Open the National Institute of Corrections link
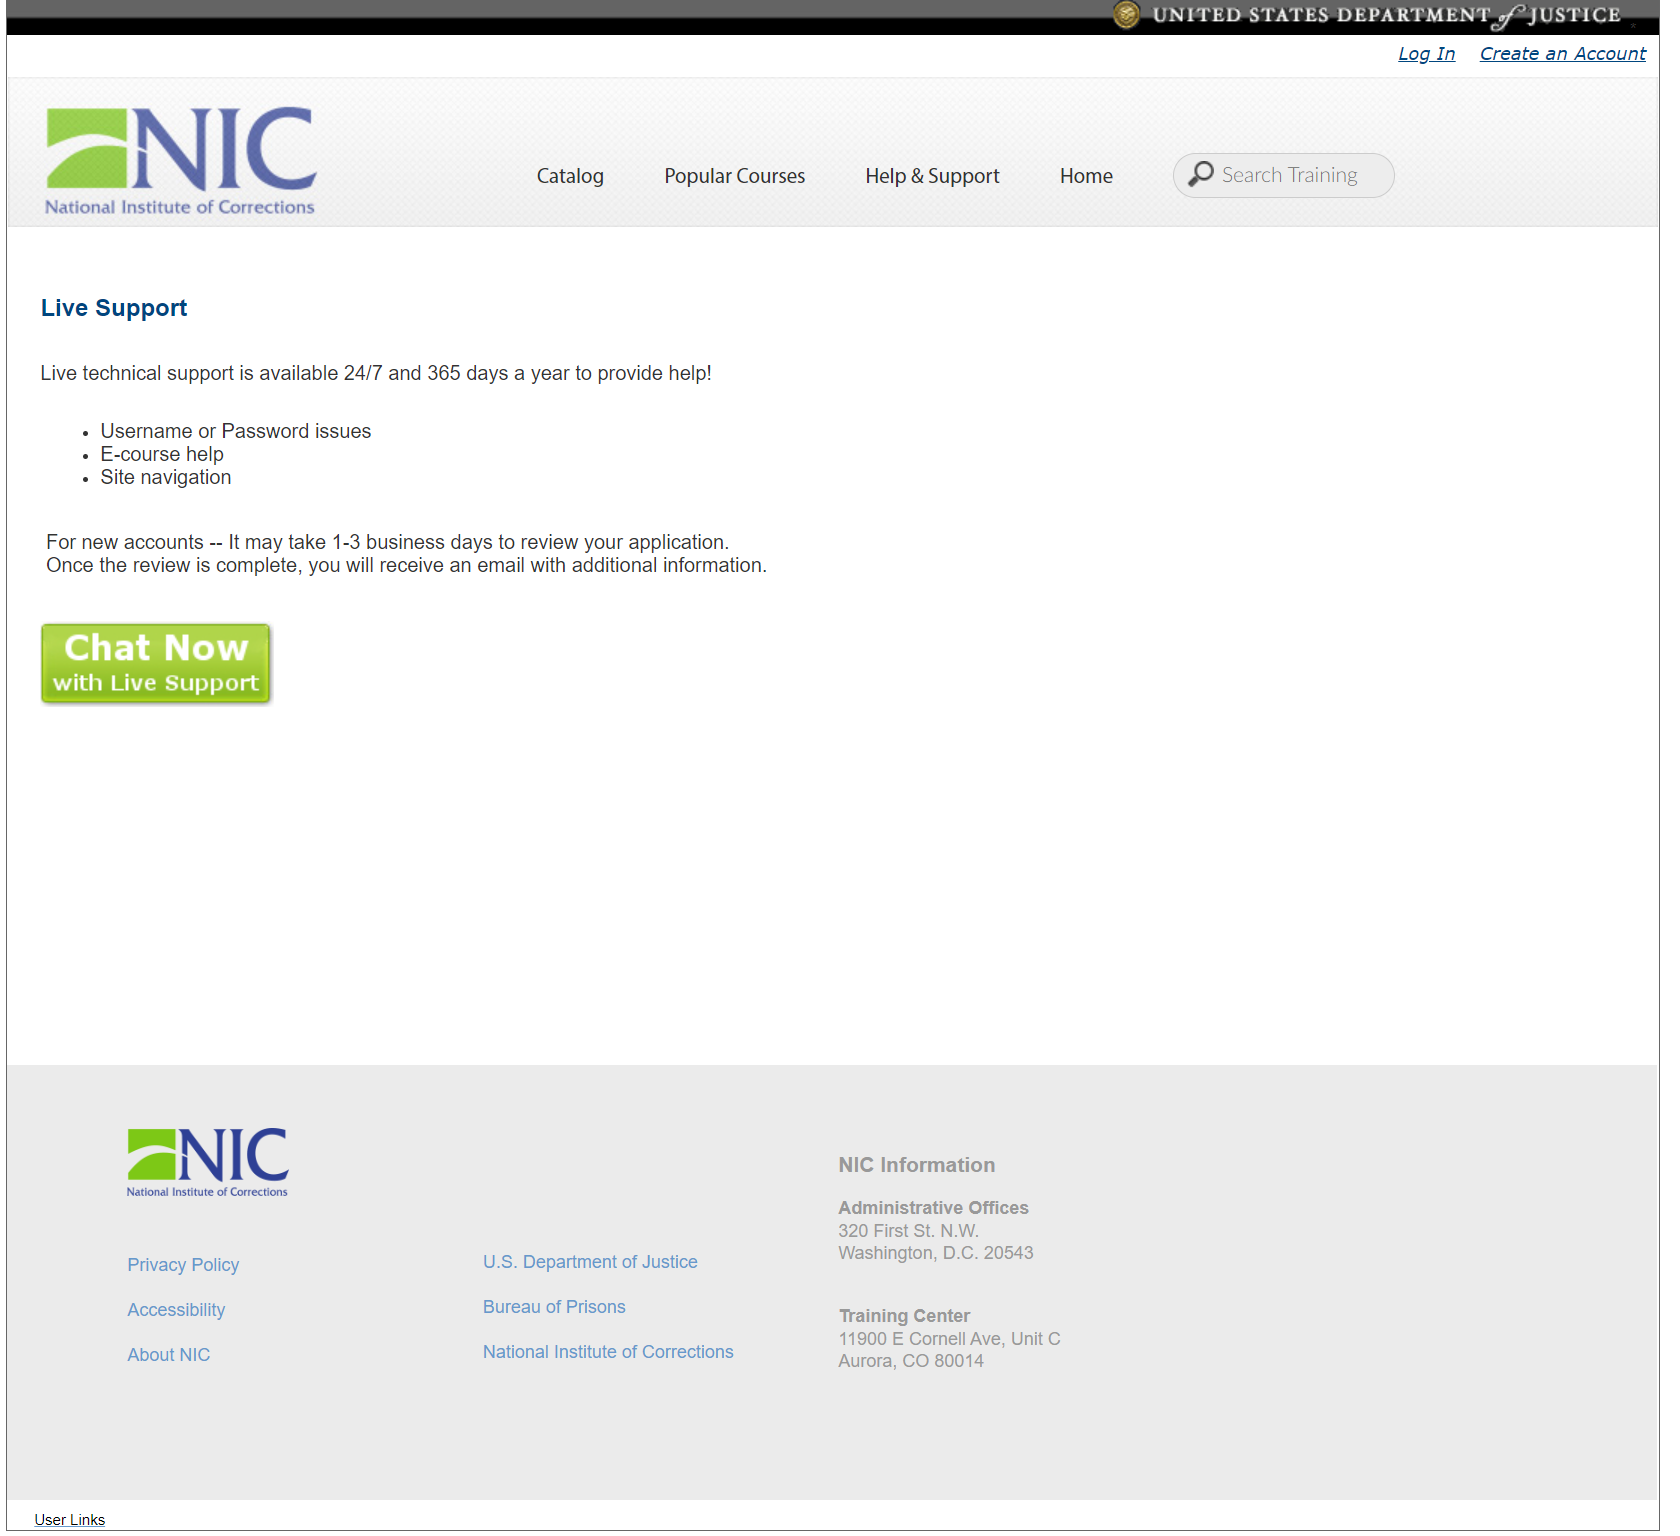This screenshot has height=1536, width=1680. (608, 1351)
